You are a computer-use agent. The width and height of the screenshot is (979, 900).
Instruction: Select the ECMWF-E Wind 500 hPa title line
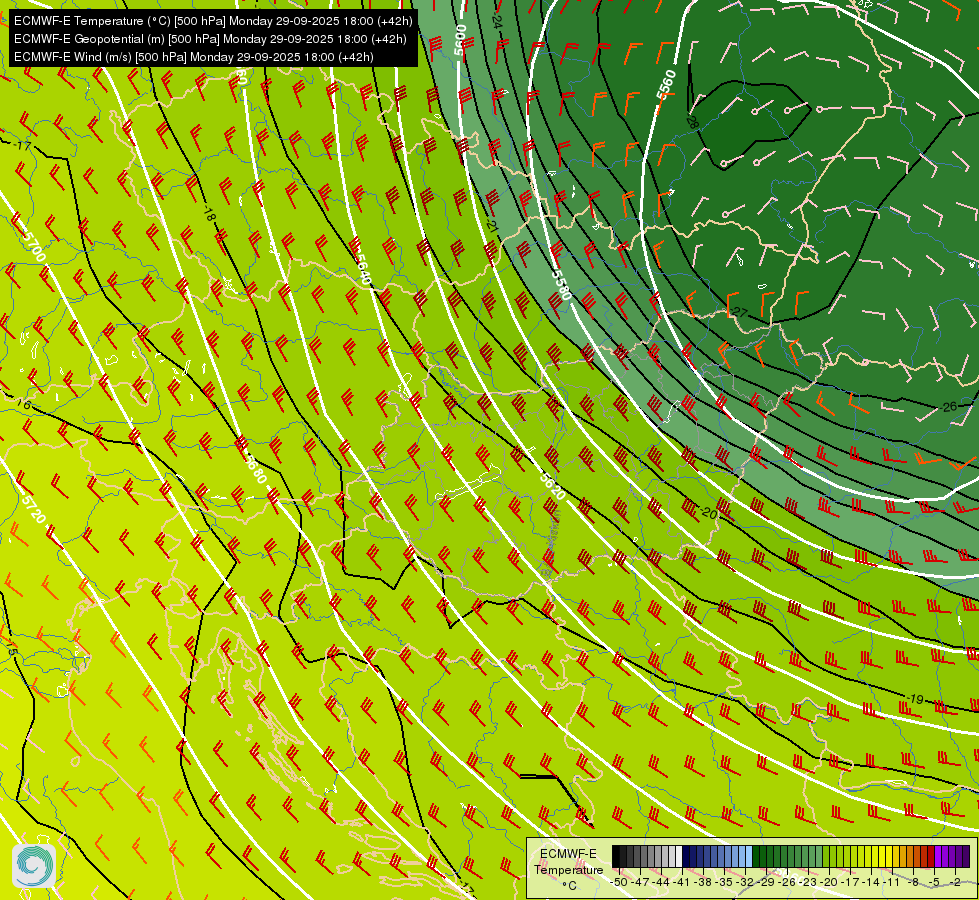[x=194, y=57]
